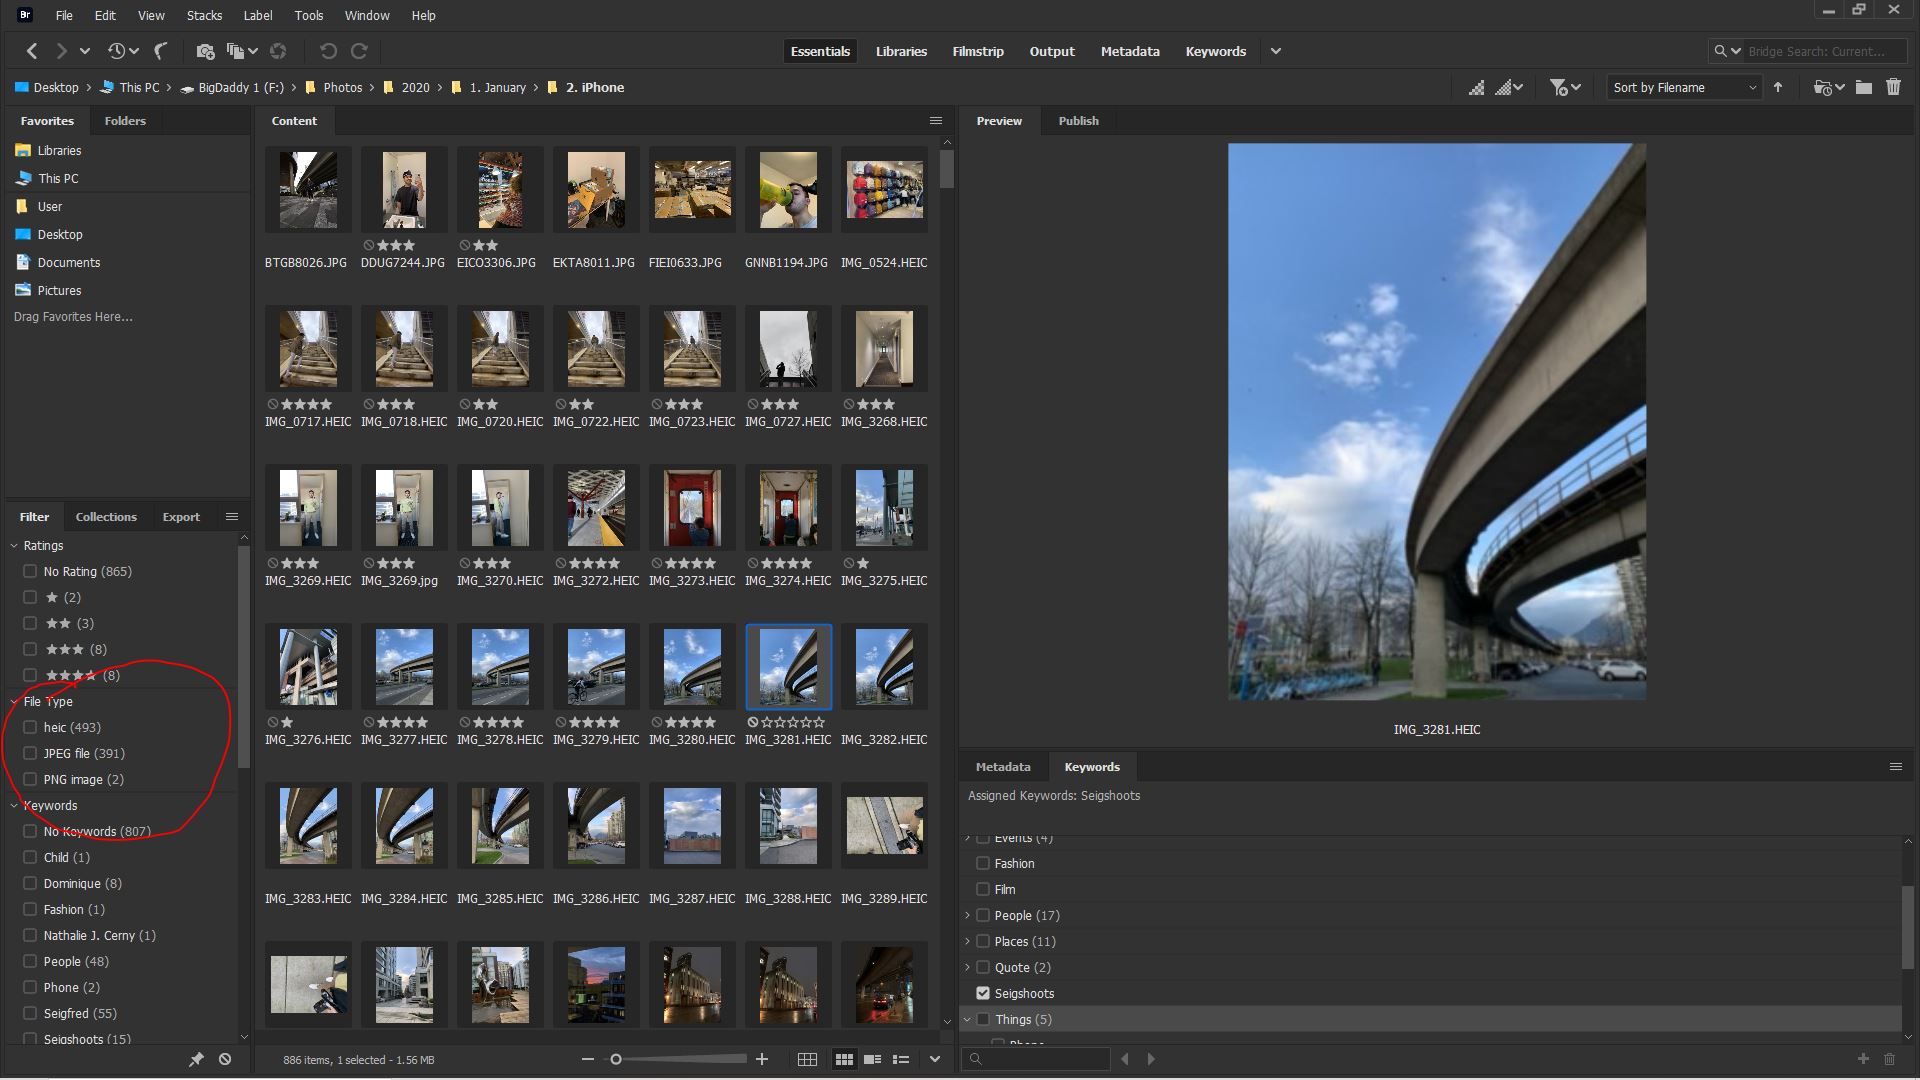Toggle the JPEG file type filter checkbox
Viewport: 1920px width, 1080px height.
29,752
